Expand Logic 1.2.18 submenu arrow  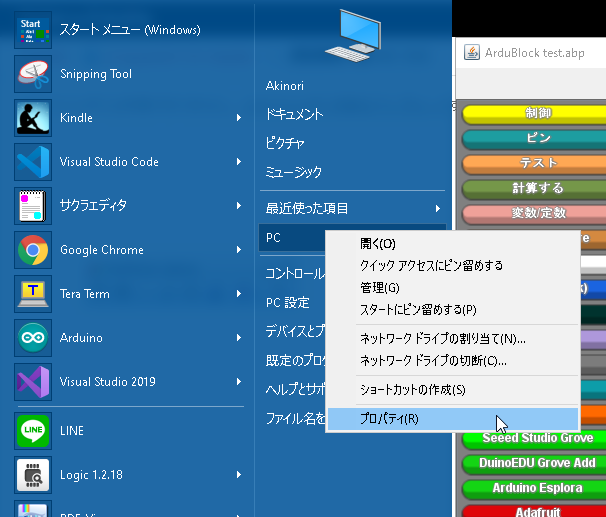tap(239, 475)
